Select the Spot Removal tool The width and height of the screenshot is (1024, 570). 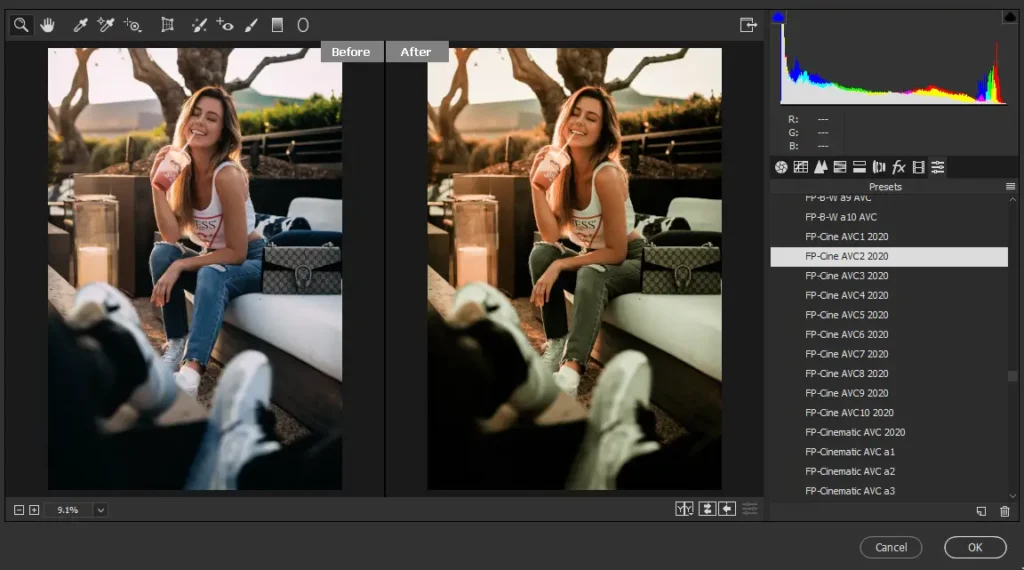[x=199, y=25]
